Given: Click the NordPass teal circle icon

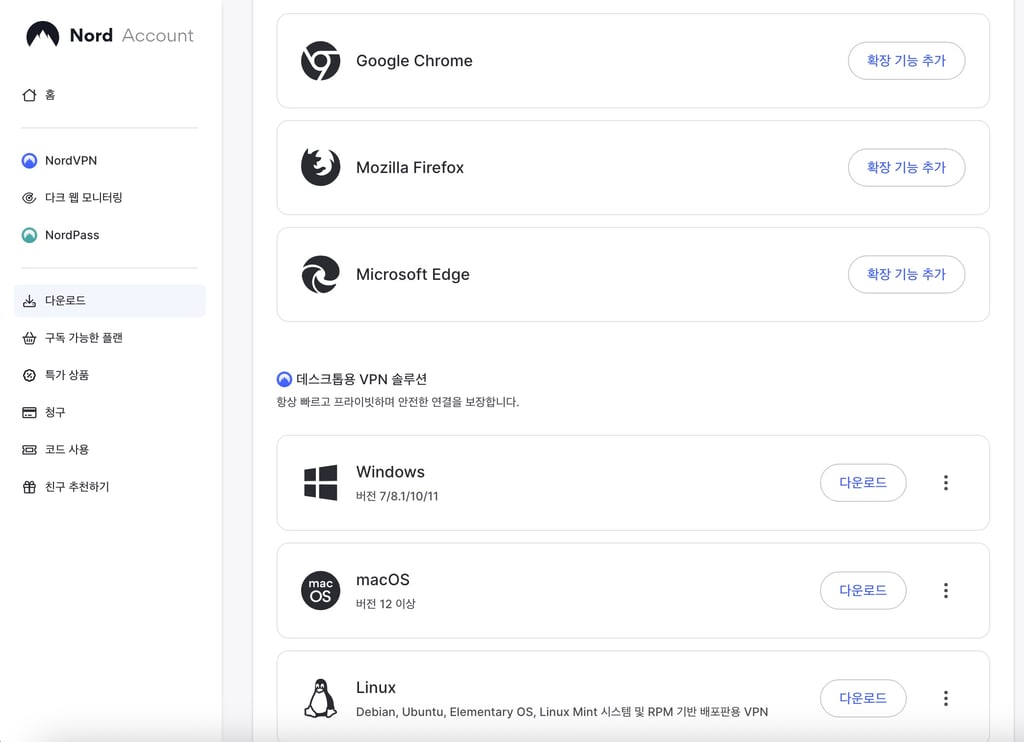Looking at the screenshot, I should pyautogui.click(x=29, y=235).
